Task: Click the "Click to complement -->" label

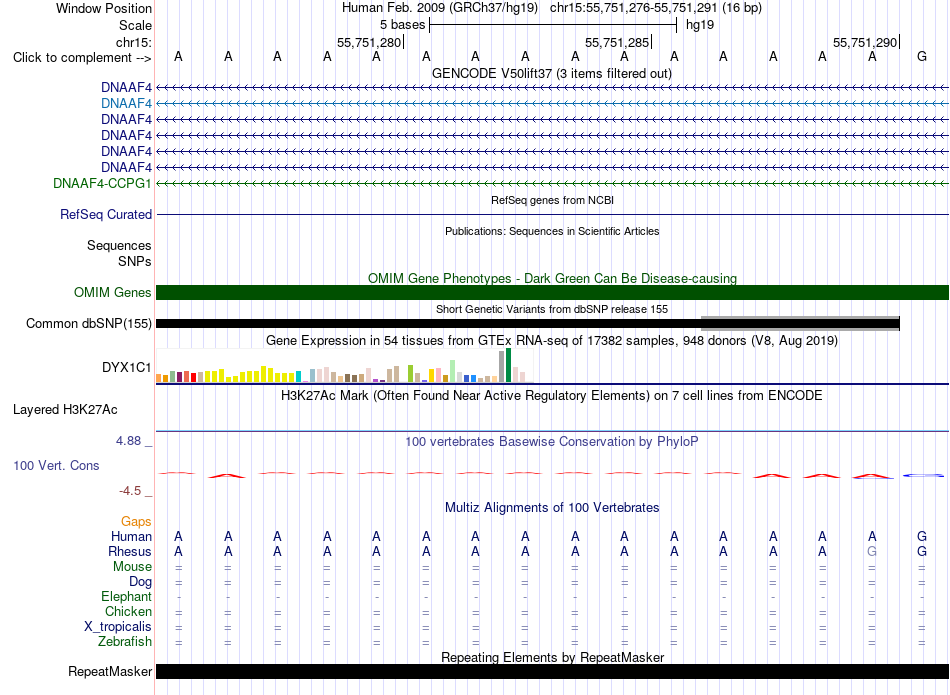Action: point(82,58)
